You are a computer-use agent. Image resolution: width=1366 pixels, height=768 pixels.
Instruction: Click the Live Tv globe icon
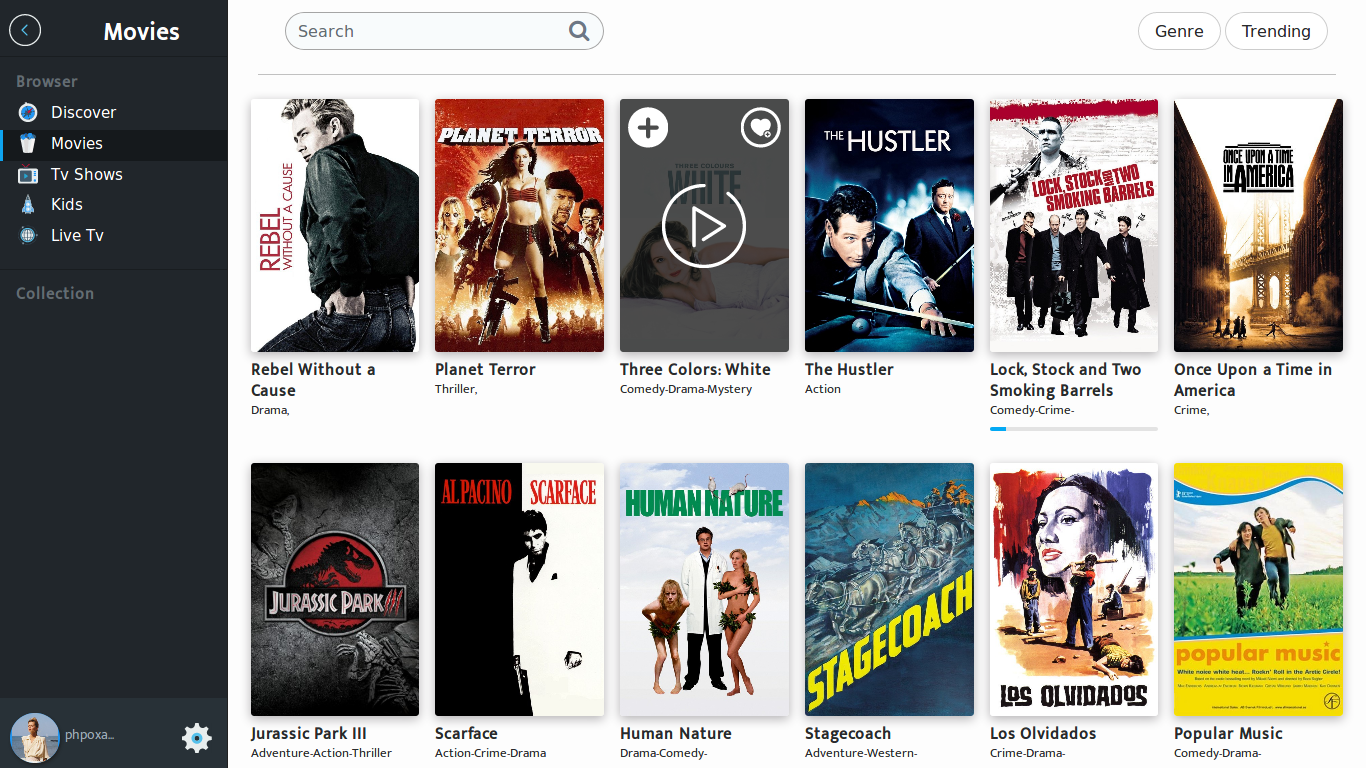tap(28, 235)
